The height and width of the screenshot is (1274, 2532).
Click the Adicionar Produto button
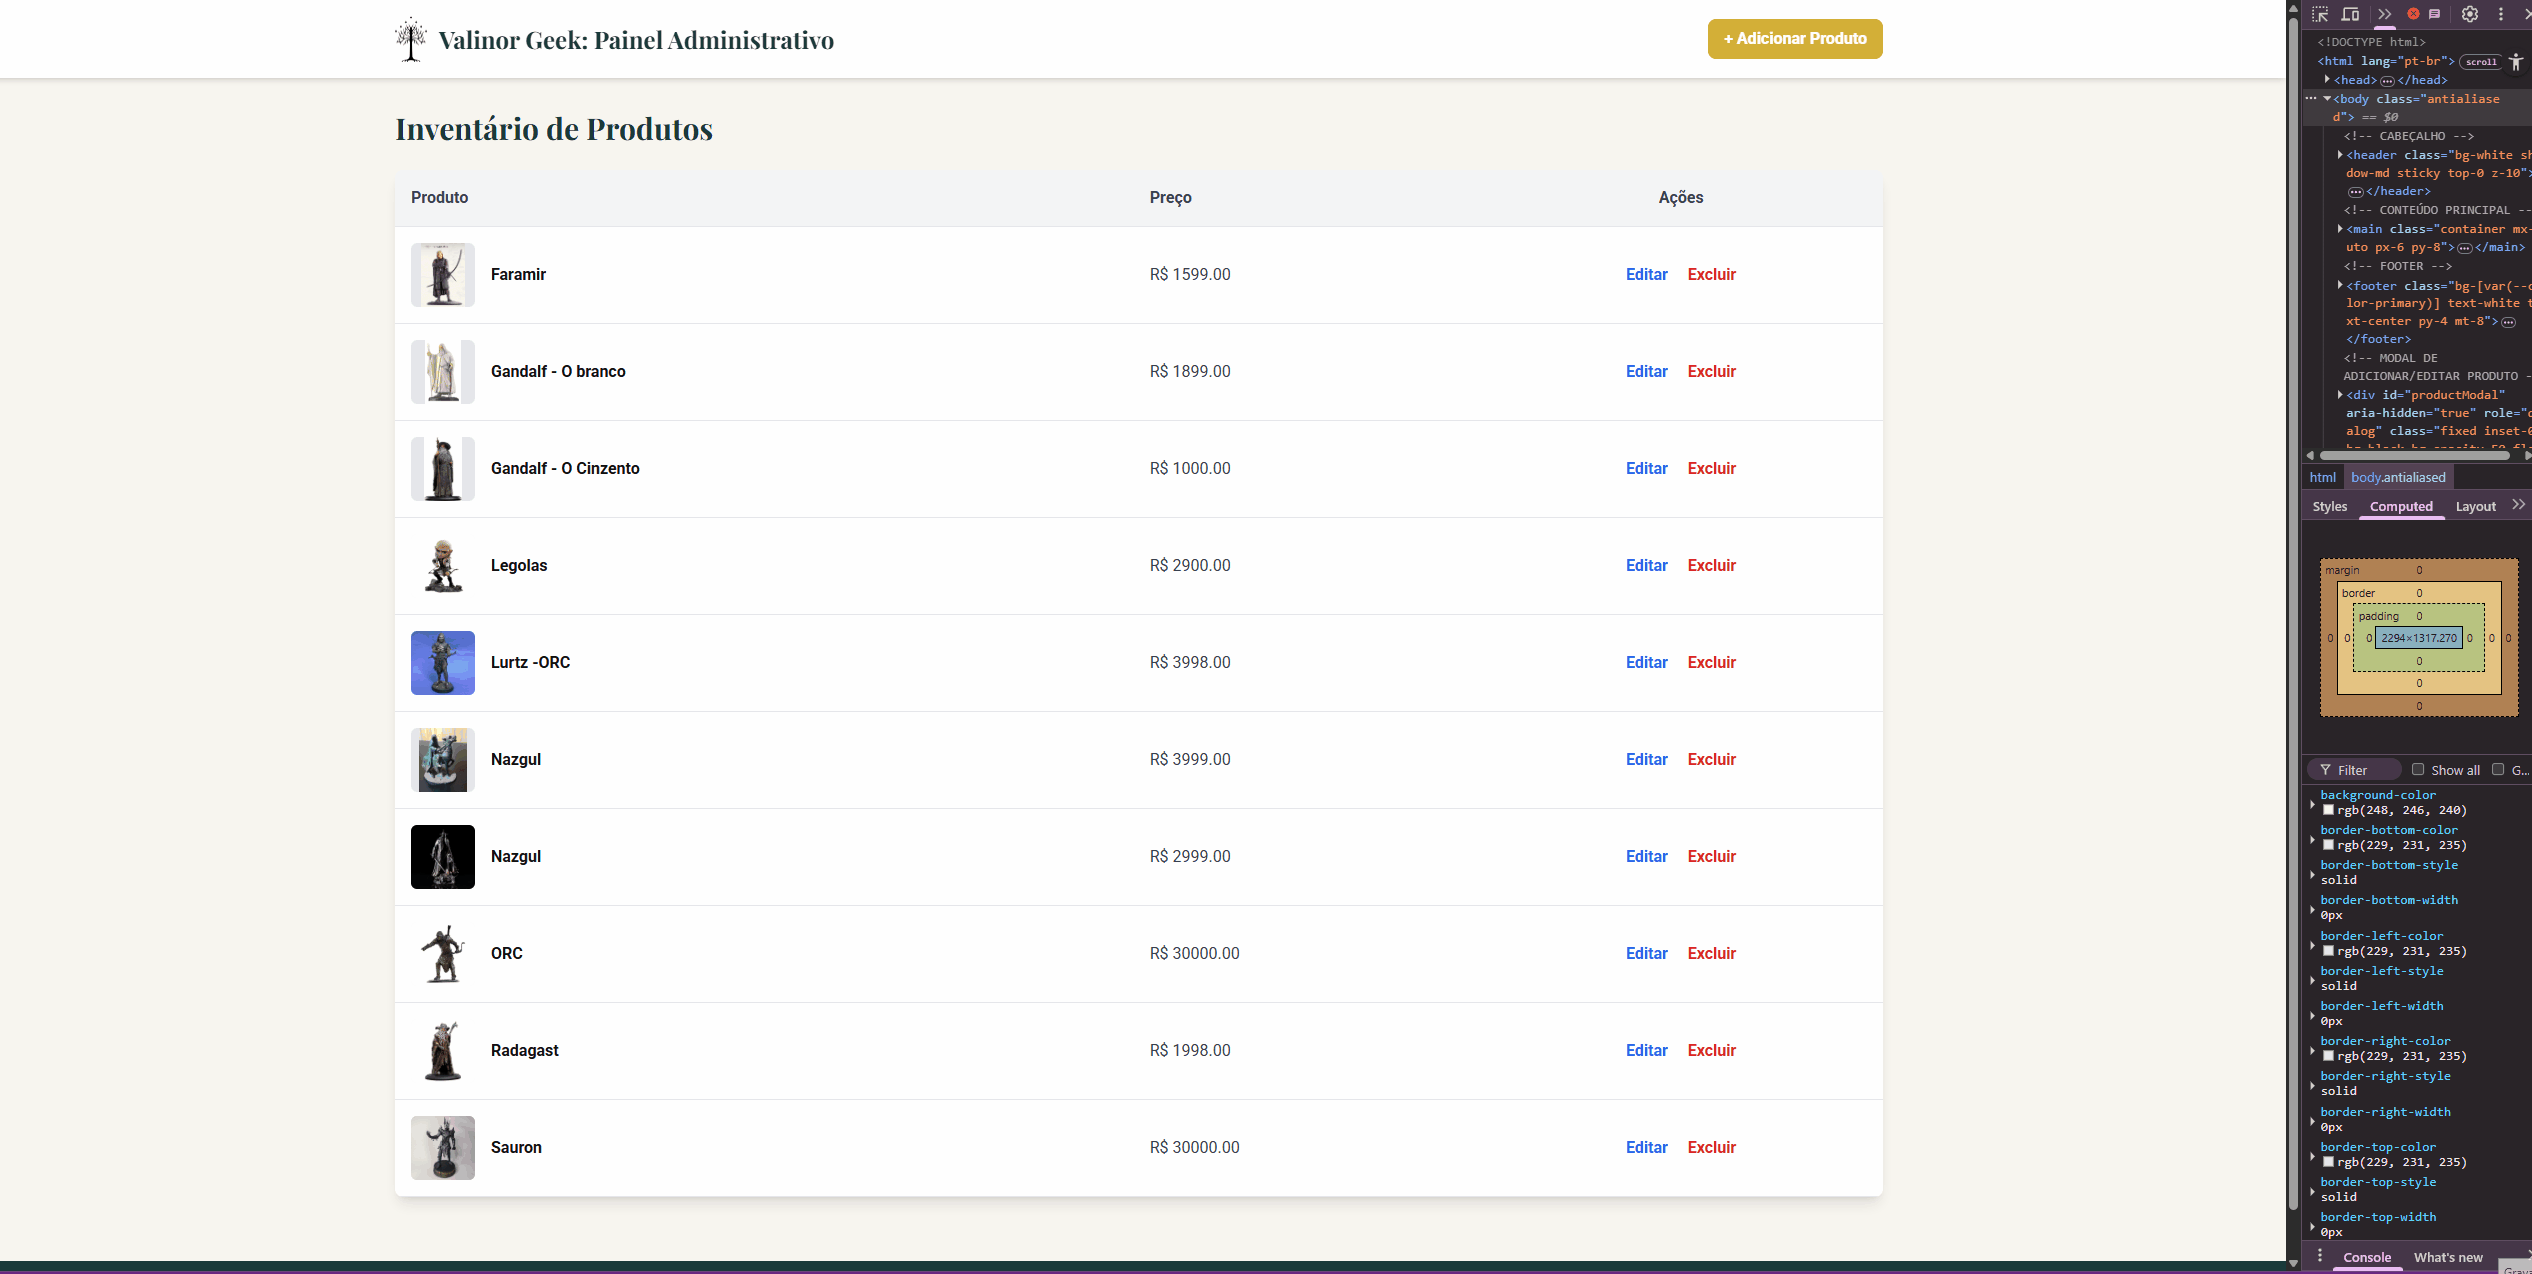[1794, 39]
